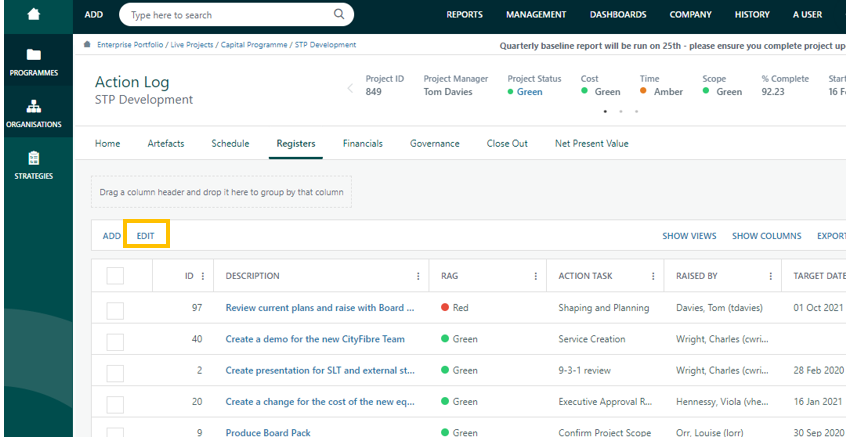The height and width of the screenshot is (445, 846).
Task: Click SHOW VIEWS button
Action: [x=690, y=236]
